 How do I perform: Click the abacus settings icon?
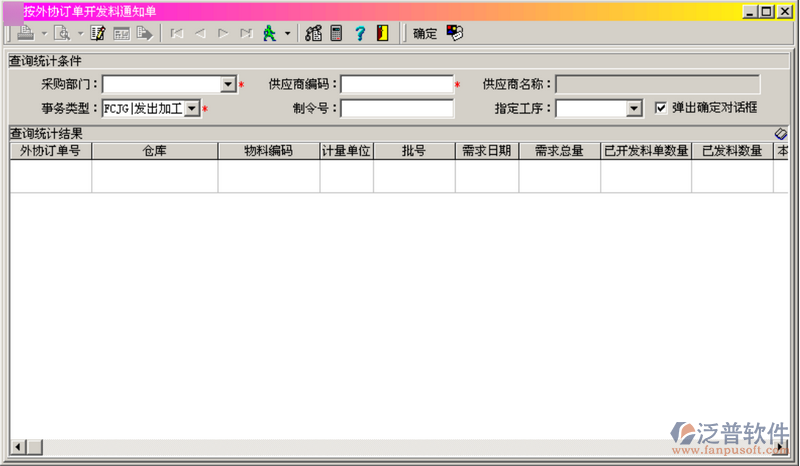click(314, 34)
